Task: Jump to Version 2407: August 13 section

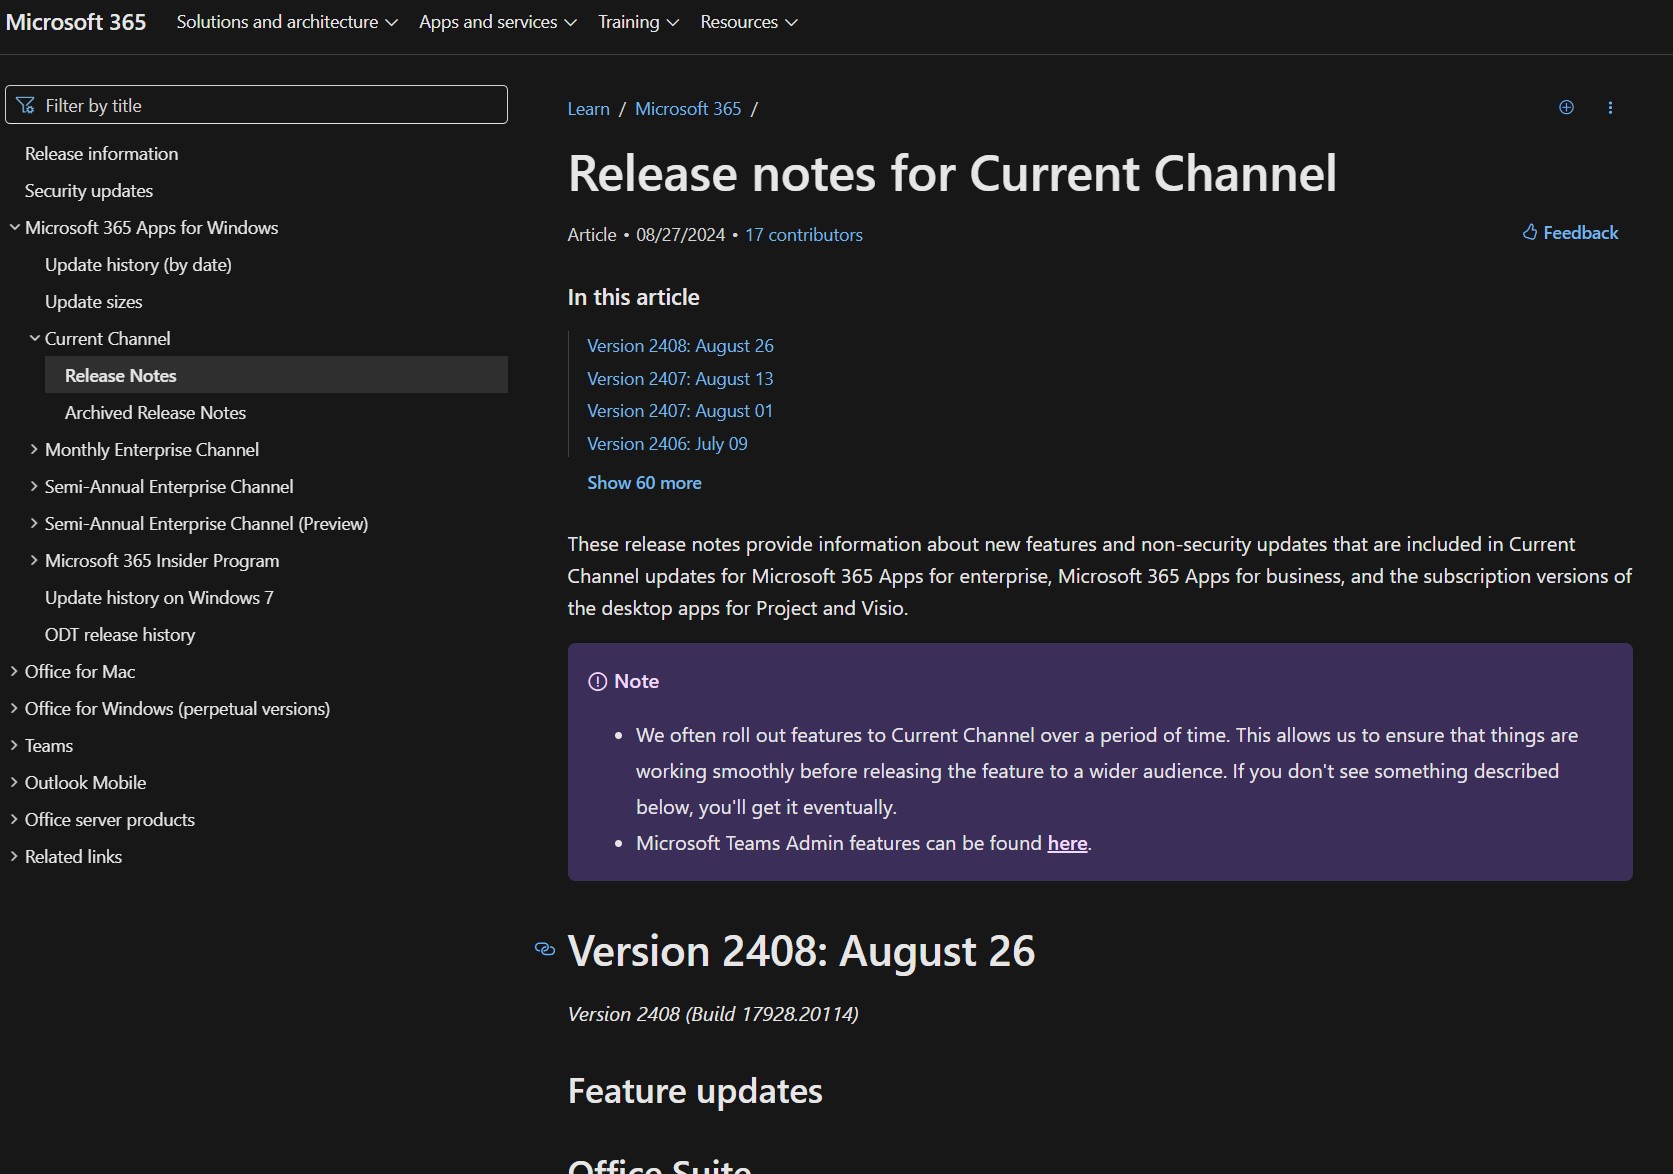Action: [x=680, y=379]
